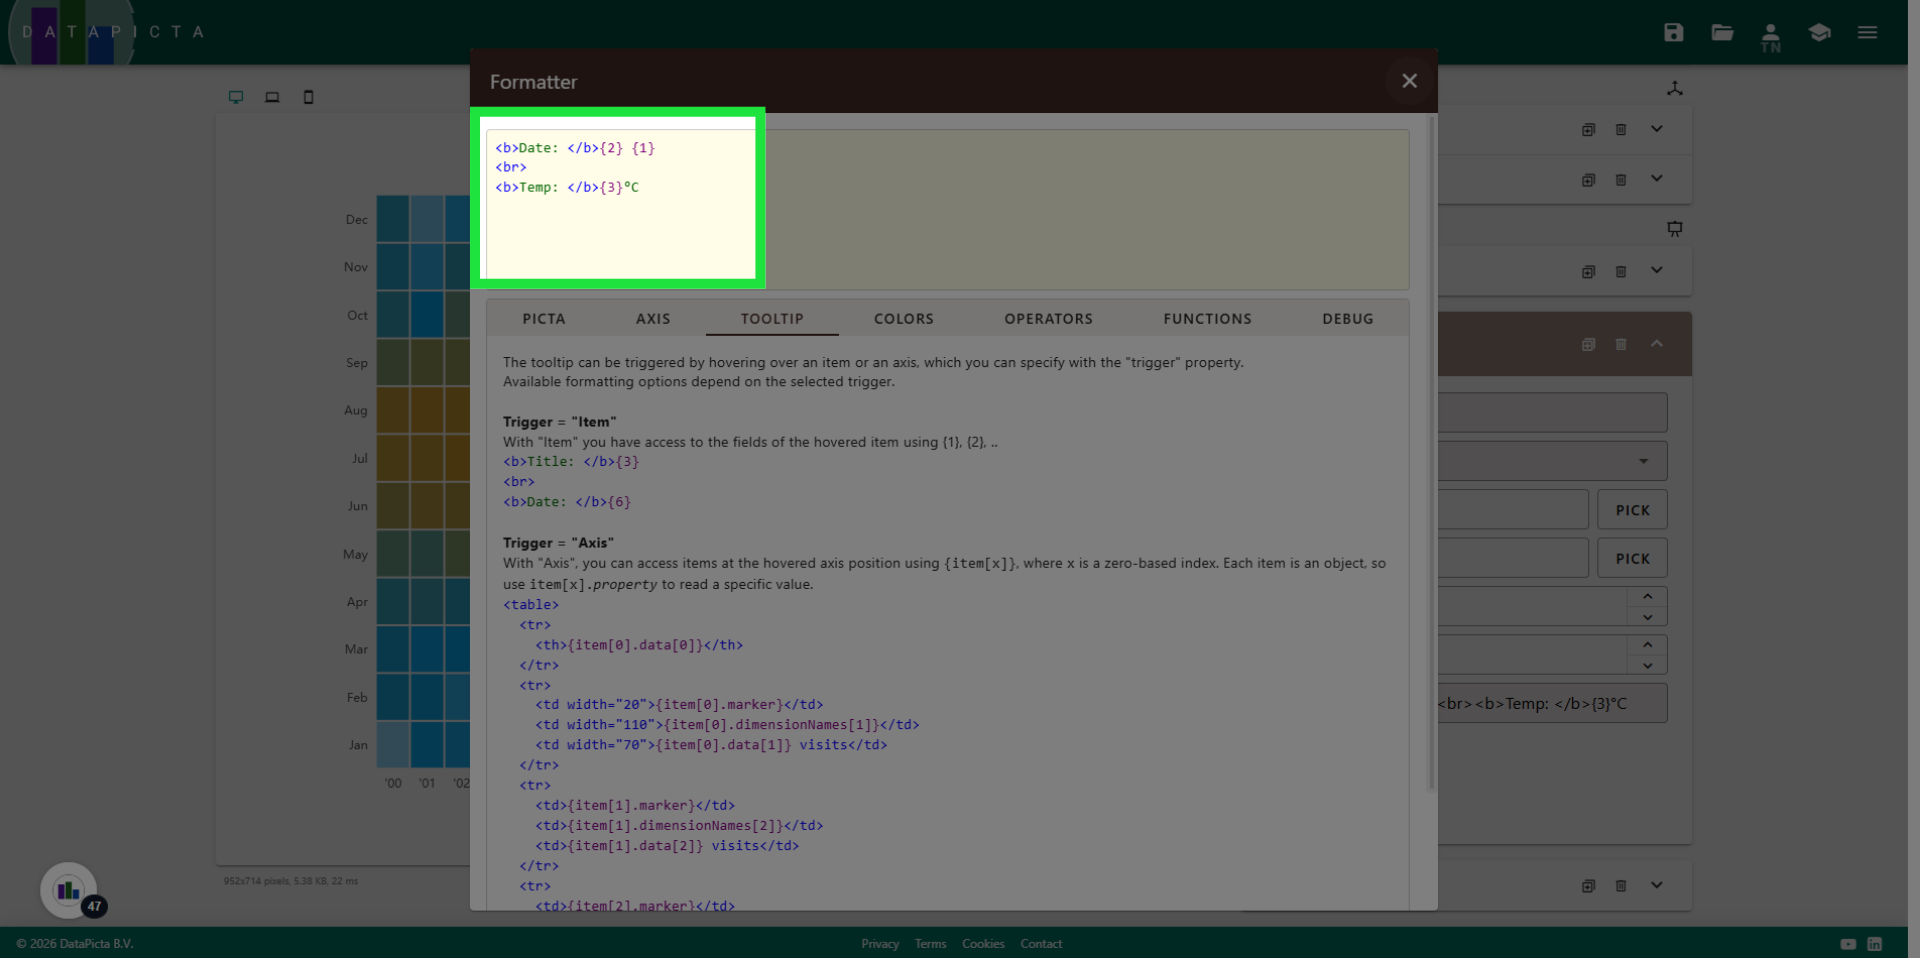Decrement the stepper just above the Temp formatter field
Image resolution: width=1920 pixels, height=958 pixels.
point(1647,666)
